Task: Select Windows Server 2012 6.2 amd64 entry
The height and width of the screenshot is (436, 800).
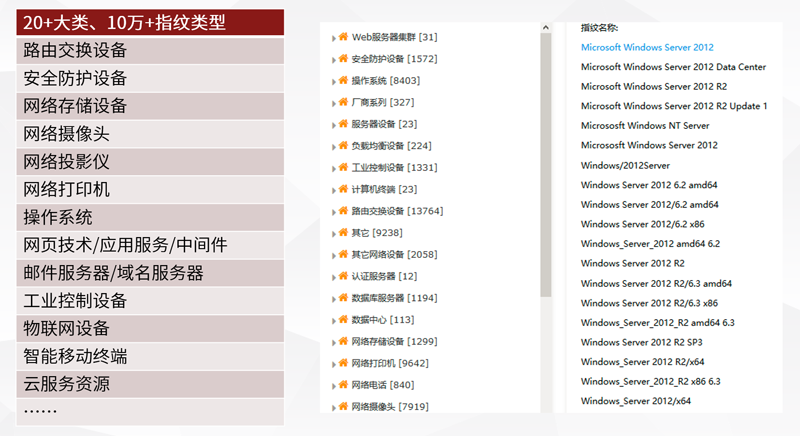Action: [x=648, y=185]
